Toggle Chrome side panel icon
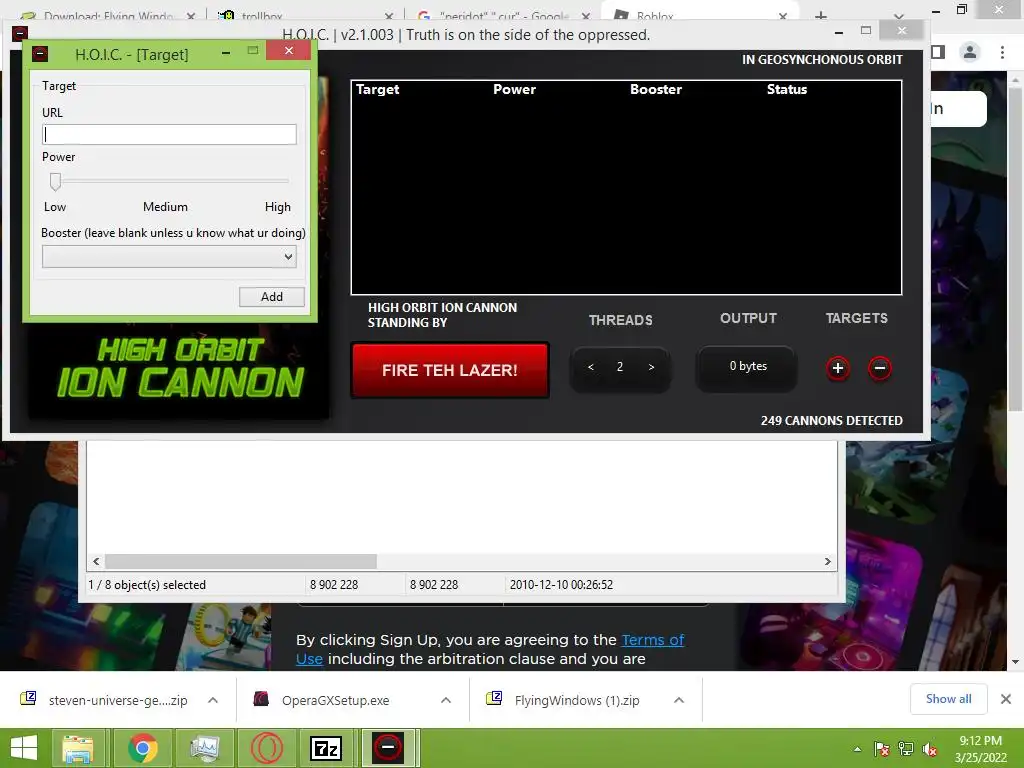Screen dimensions: 1024x768 (x=938, y=52)
